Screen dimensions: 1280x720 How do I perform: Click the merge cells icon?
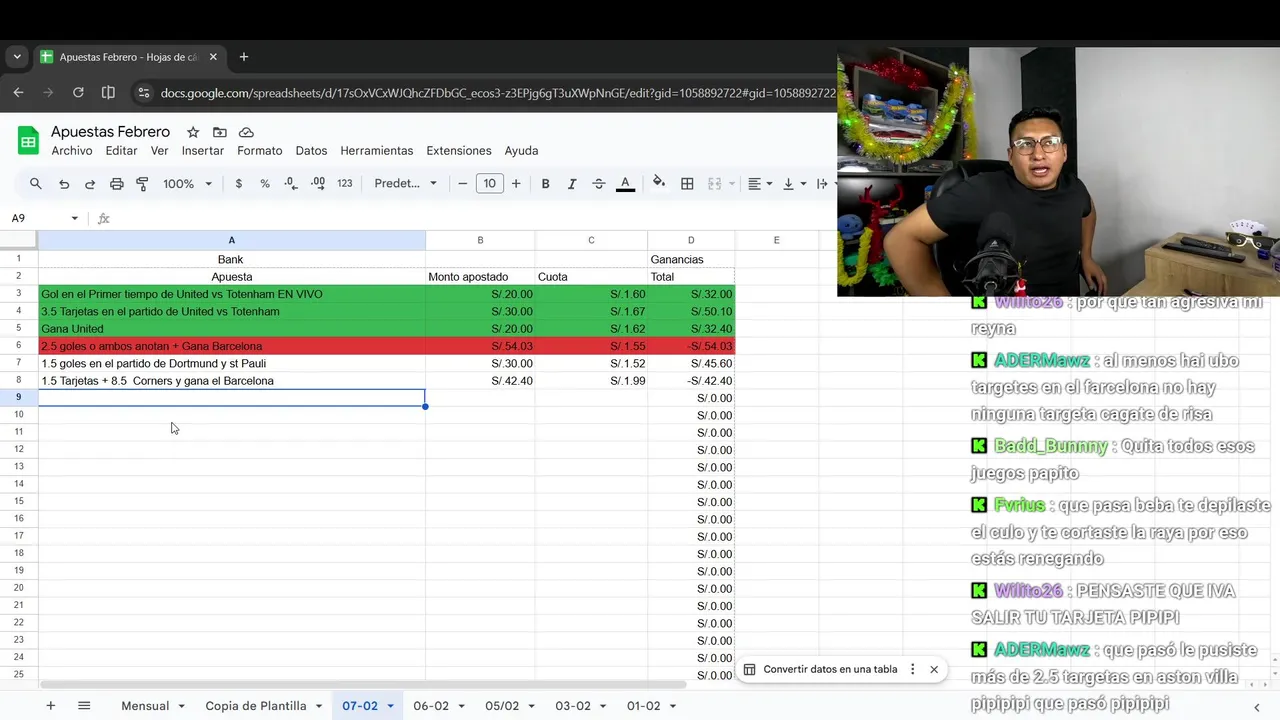coord(714,184)
